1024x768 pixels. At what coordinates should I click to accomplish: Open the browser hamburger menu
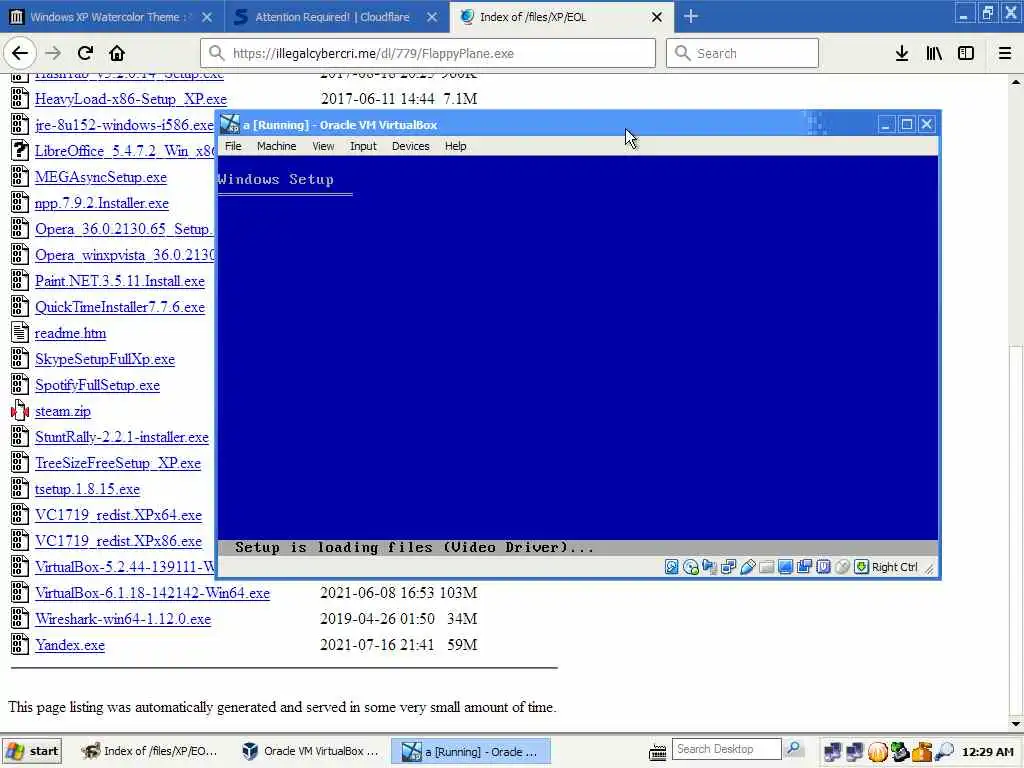[1005, 53]
